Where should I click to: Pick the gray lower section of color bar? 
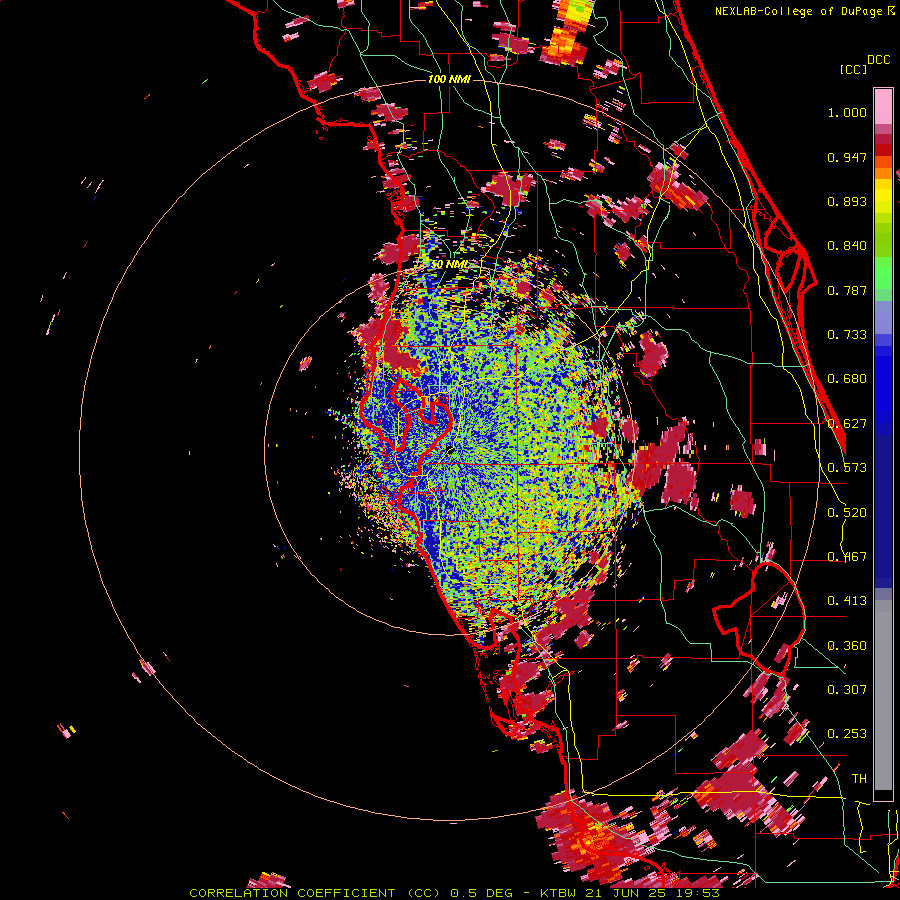pos(883,695)
